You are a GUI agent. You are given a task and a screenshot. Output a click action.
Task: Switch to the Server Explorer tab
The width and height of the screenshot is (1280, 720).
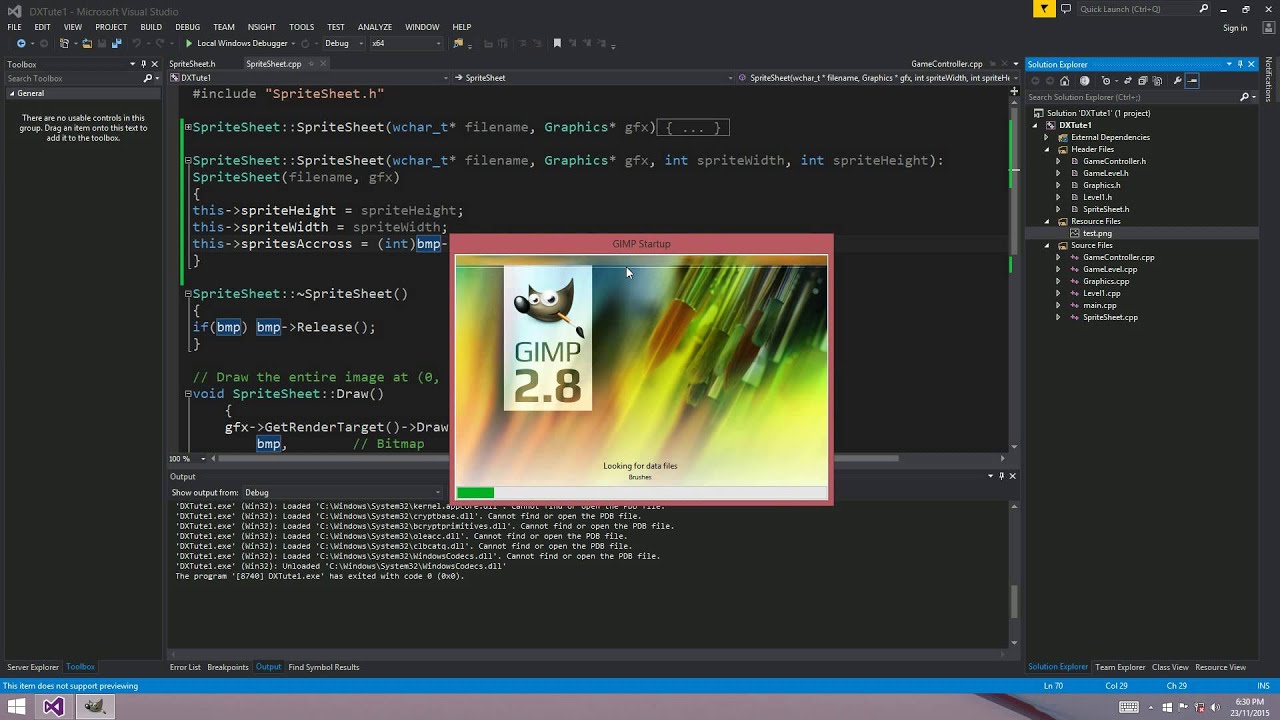click(x=33, y=667)
